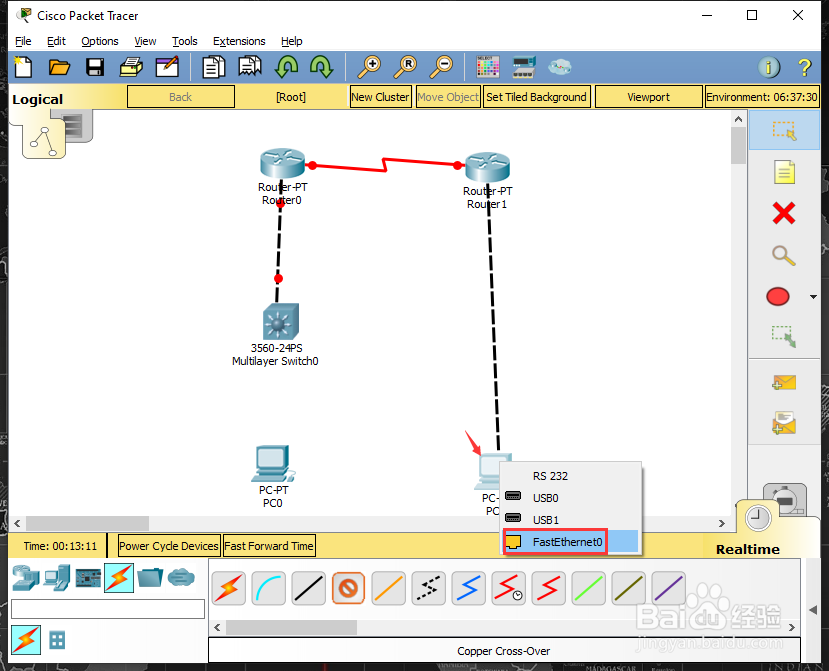829x671 pixels.
Task: Open the Drawing Palette icon
Action: 487,67
